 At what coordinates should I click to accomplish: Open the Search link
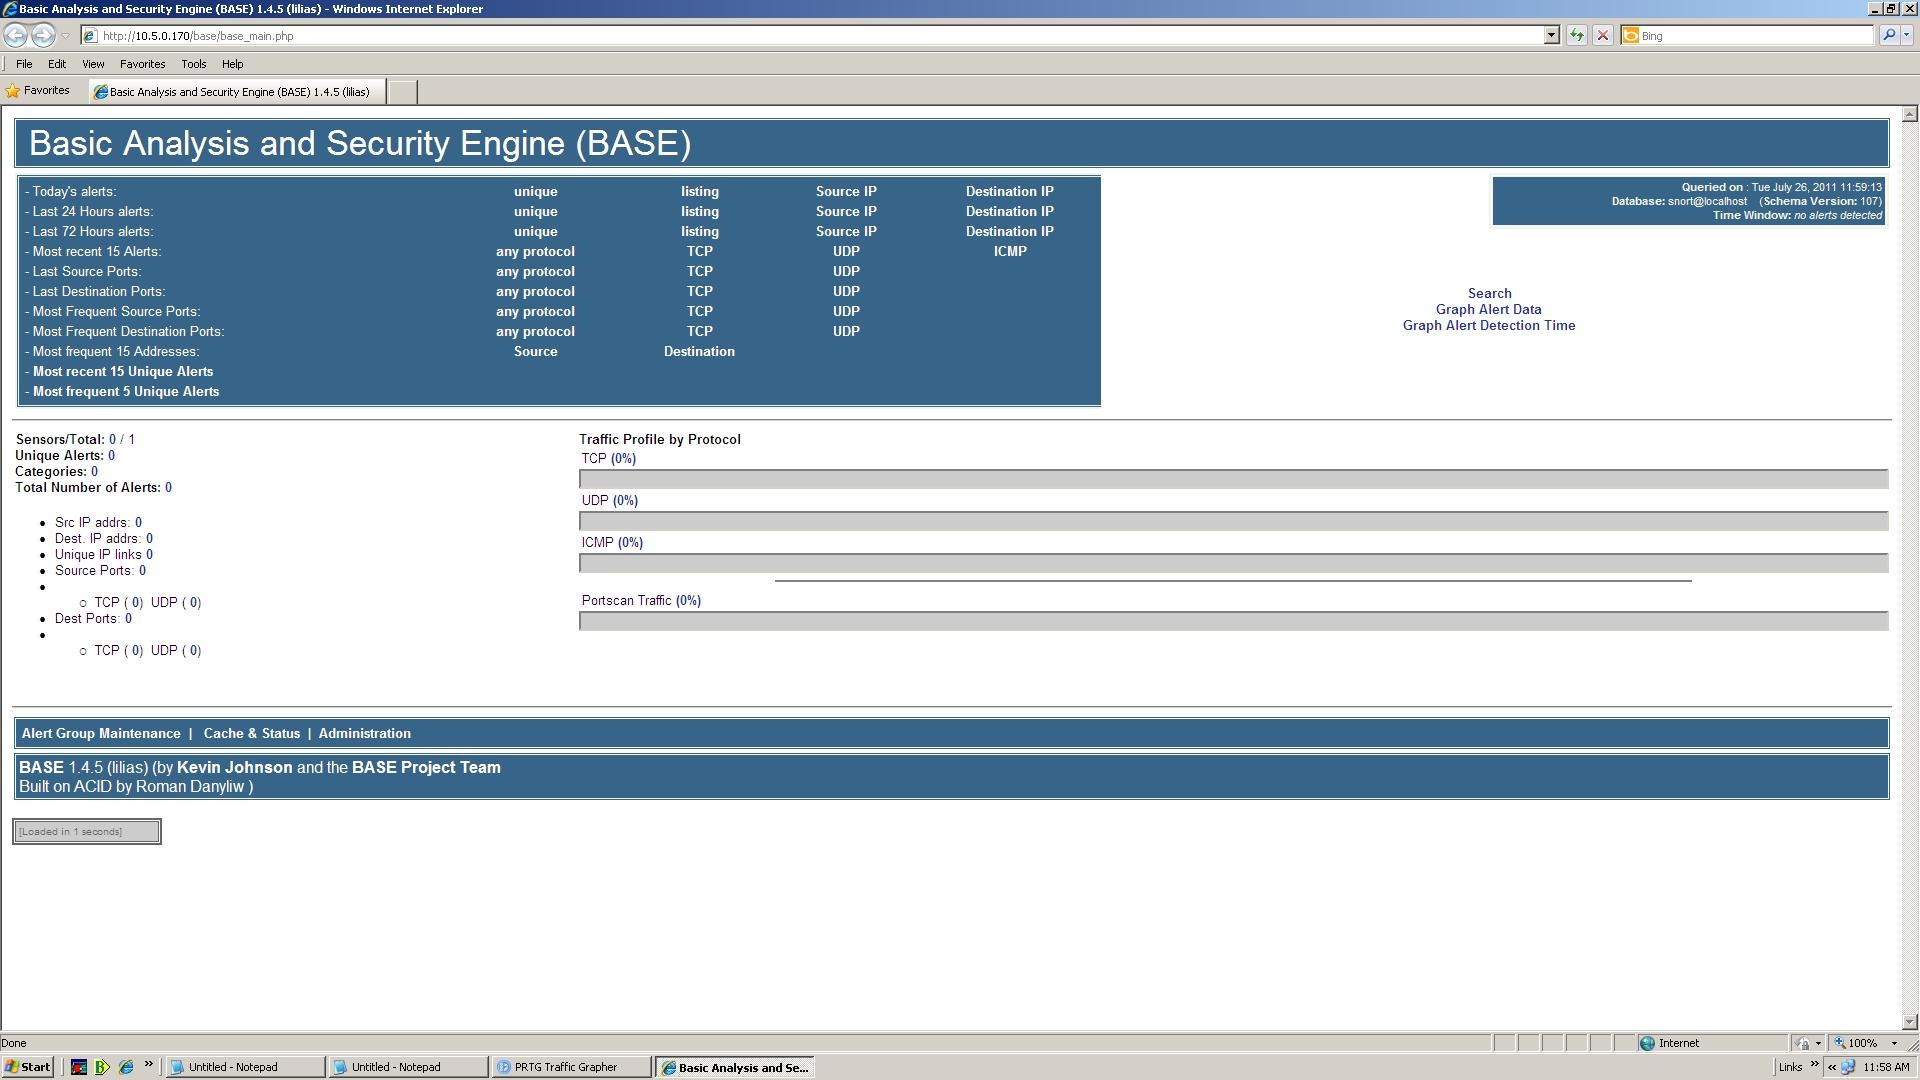(1489, 294)
